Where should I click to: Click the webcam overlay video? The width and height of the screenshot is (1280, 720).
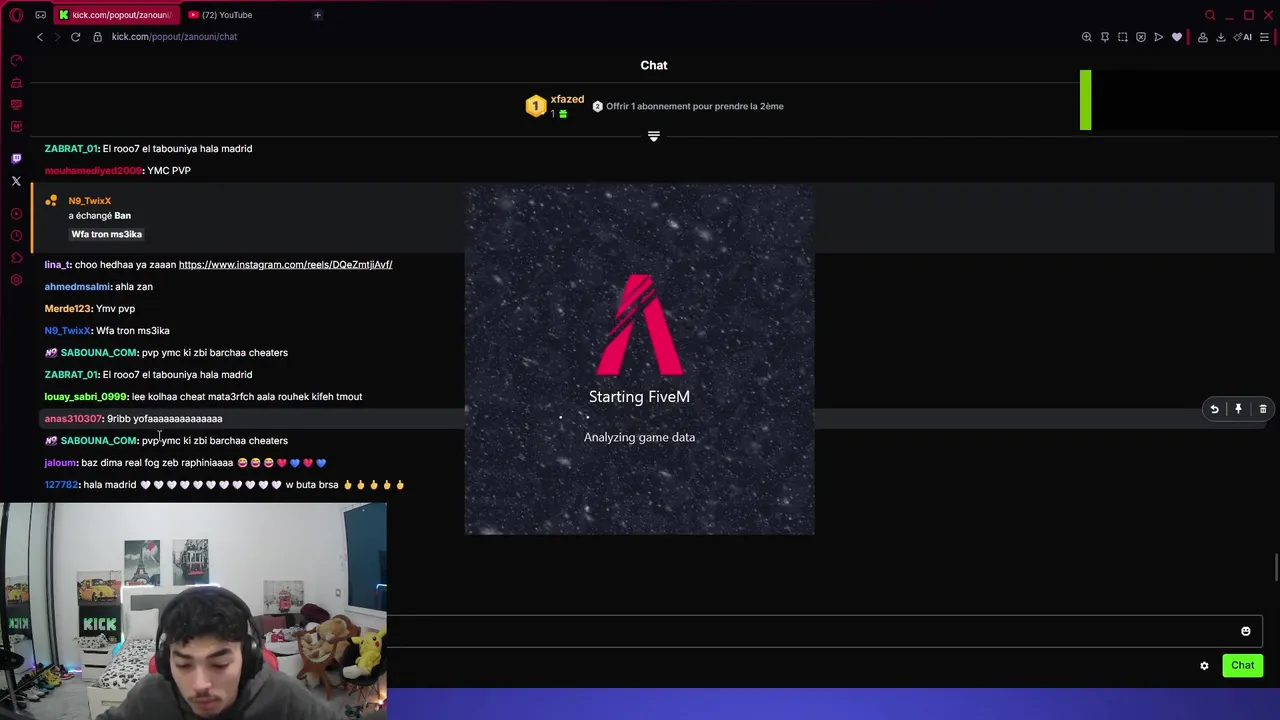point(193,611)
